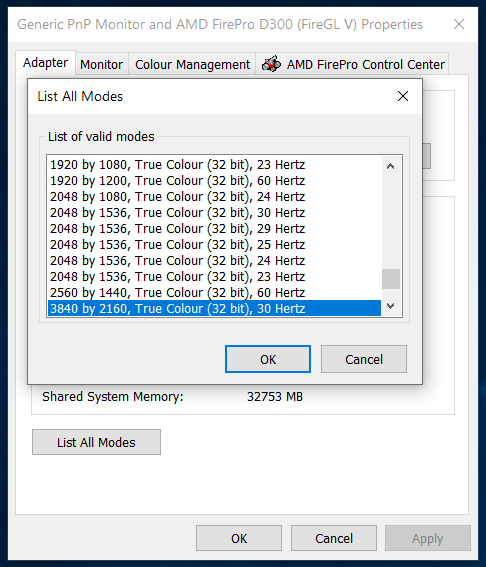486x567 pixels.
Task: Confirm with OK in List All Modes
Action: (268, 359)
